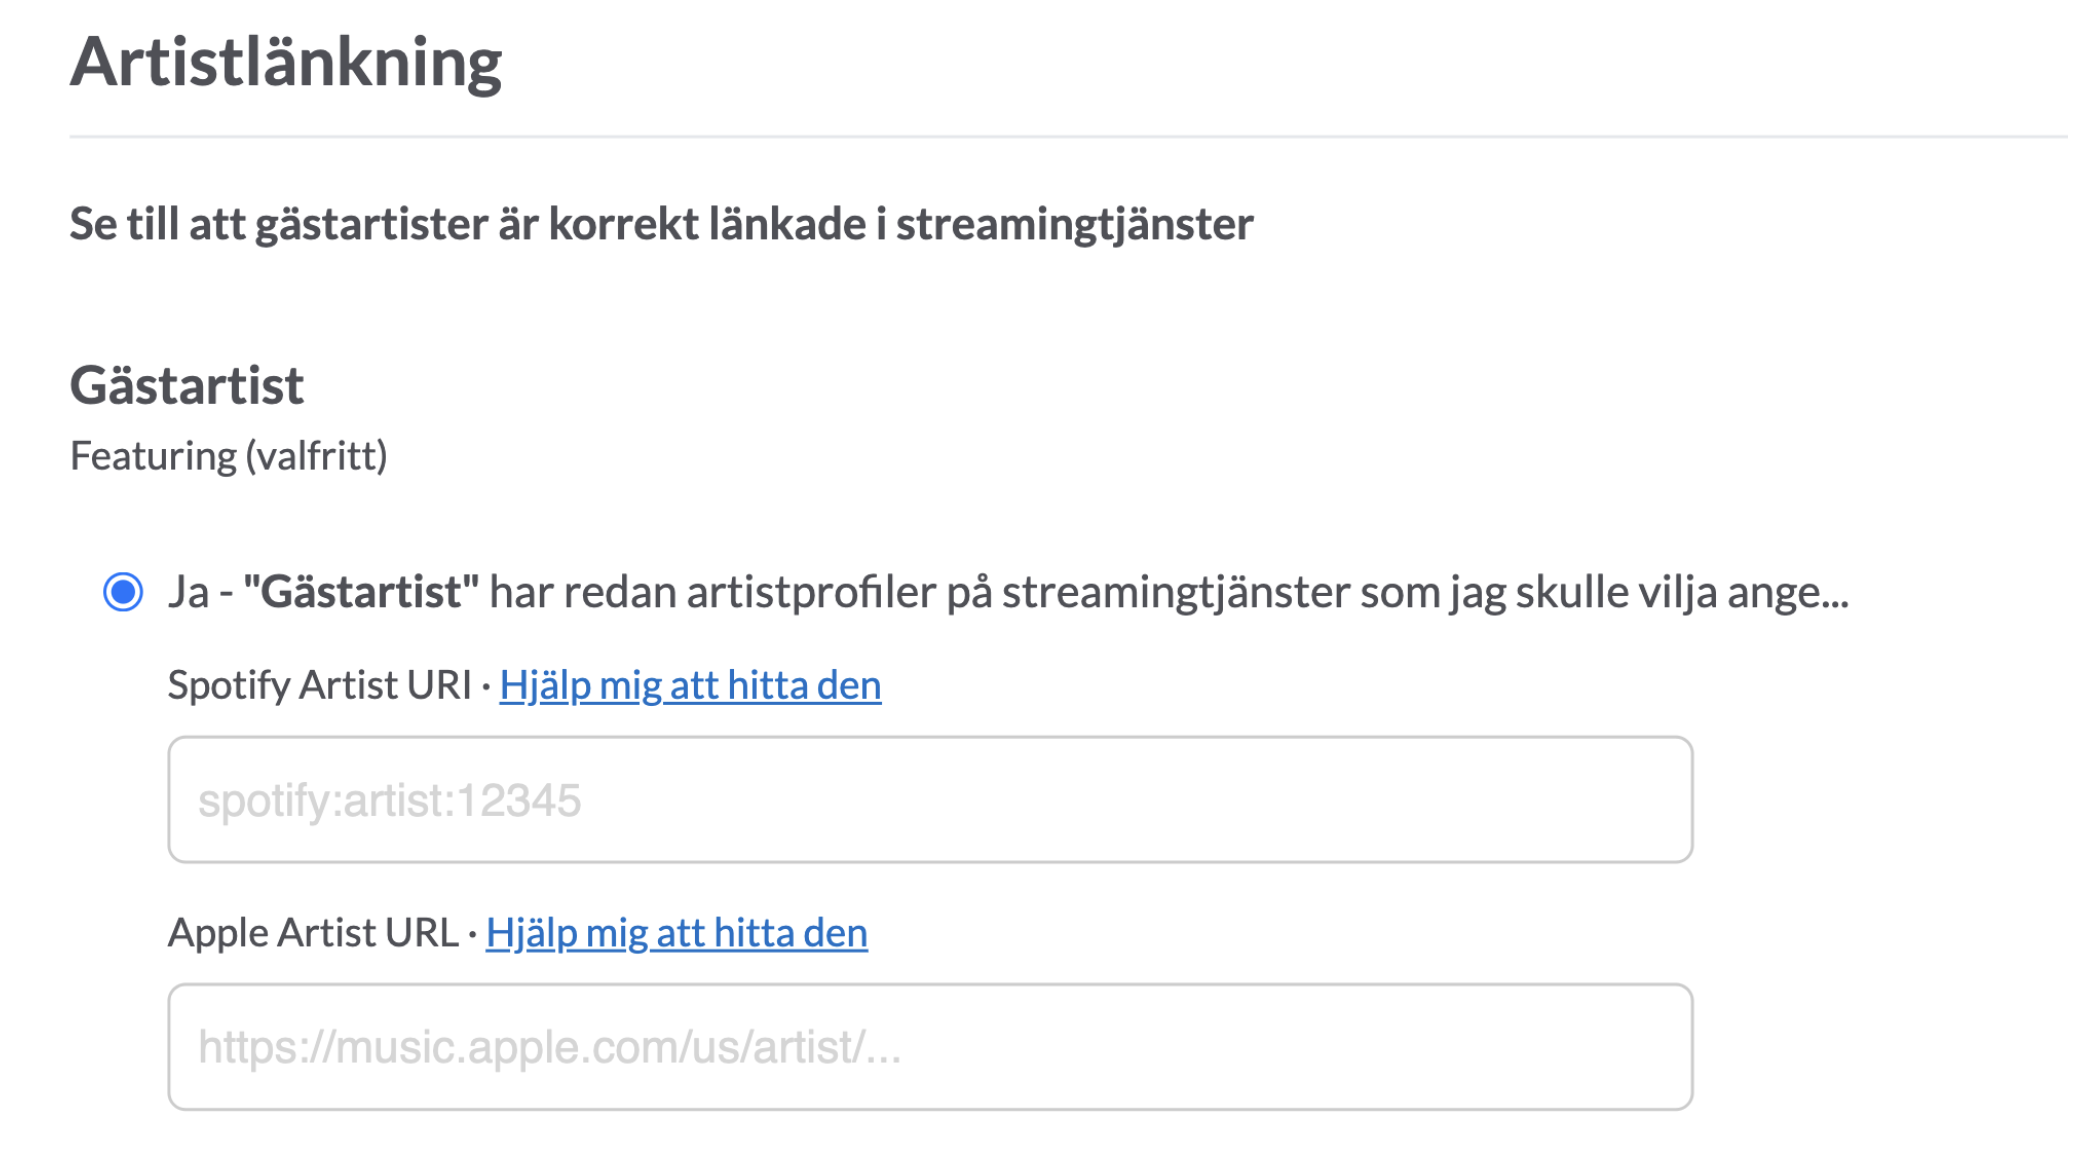Open Apple Artist URL help link

pyautogui.click(x=676, y=932)
